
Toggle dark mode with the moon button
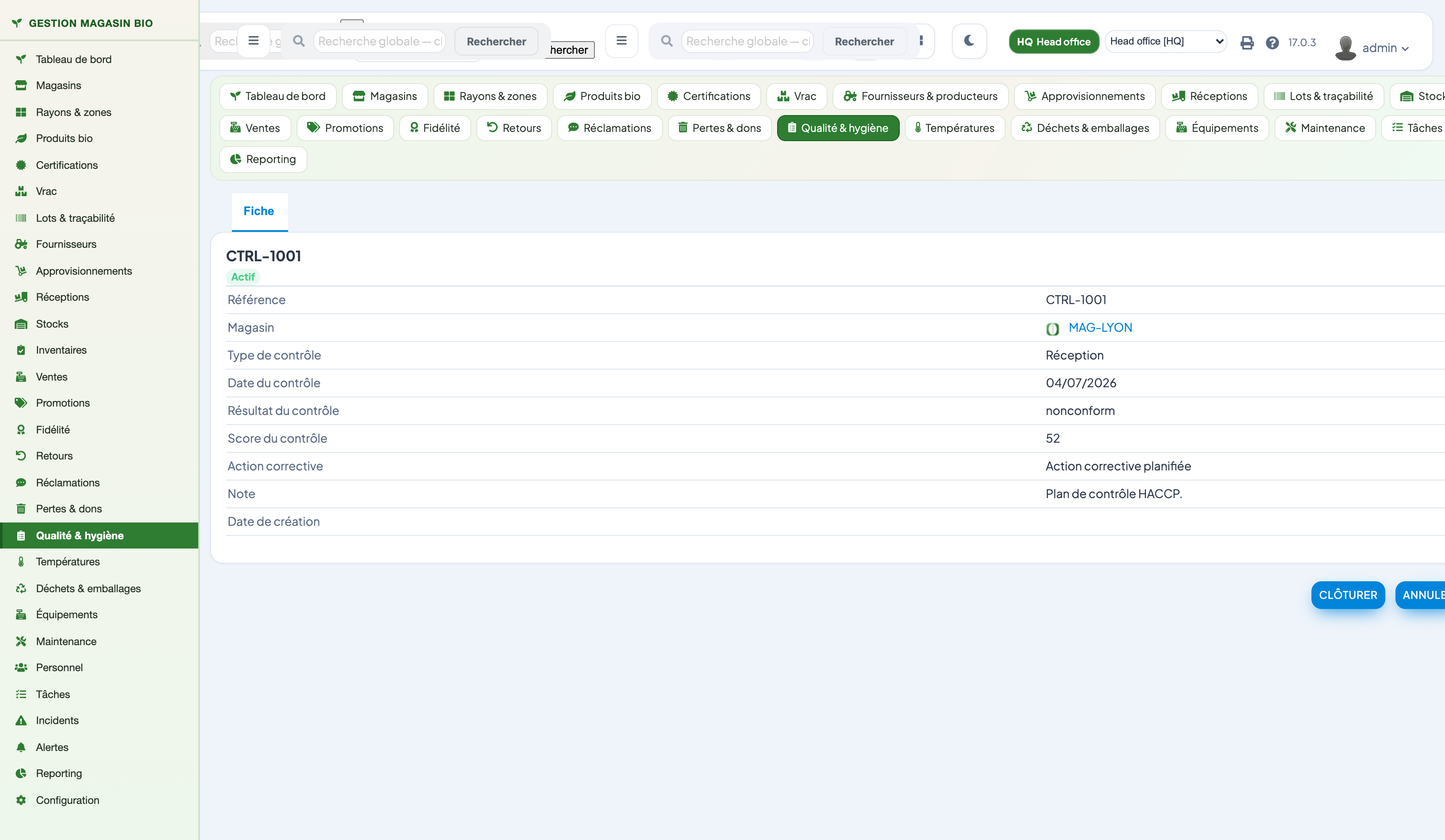[969, 41]
